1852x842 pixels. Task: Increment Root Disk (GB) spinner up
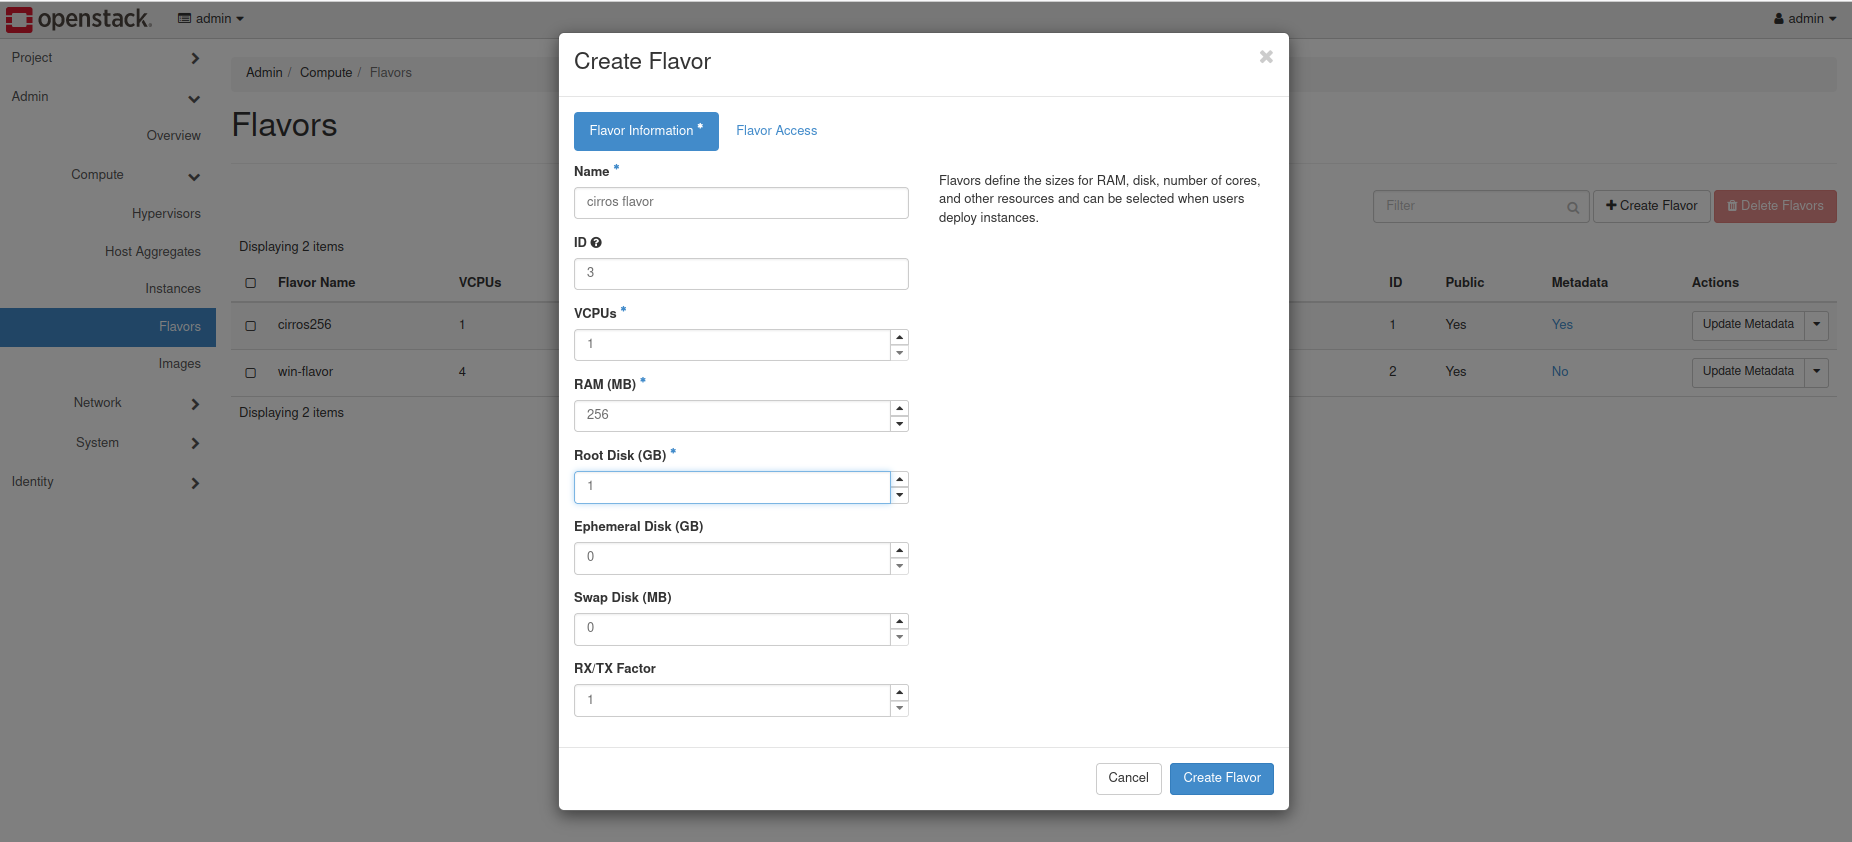(x=900, y=479)
